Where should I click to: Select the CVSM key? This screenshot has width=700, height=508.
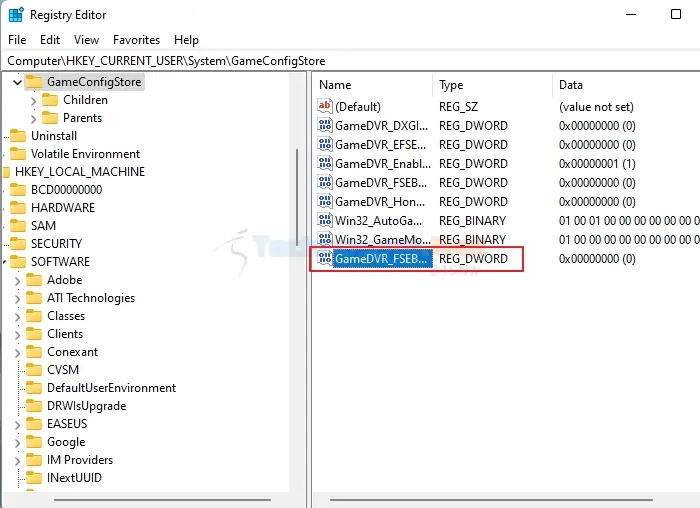pos(63,370)
